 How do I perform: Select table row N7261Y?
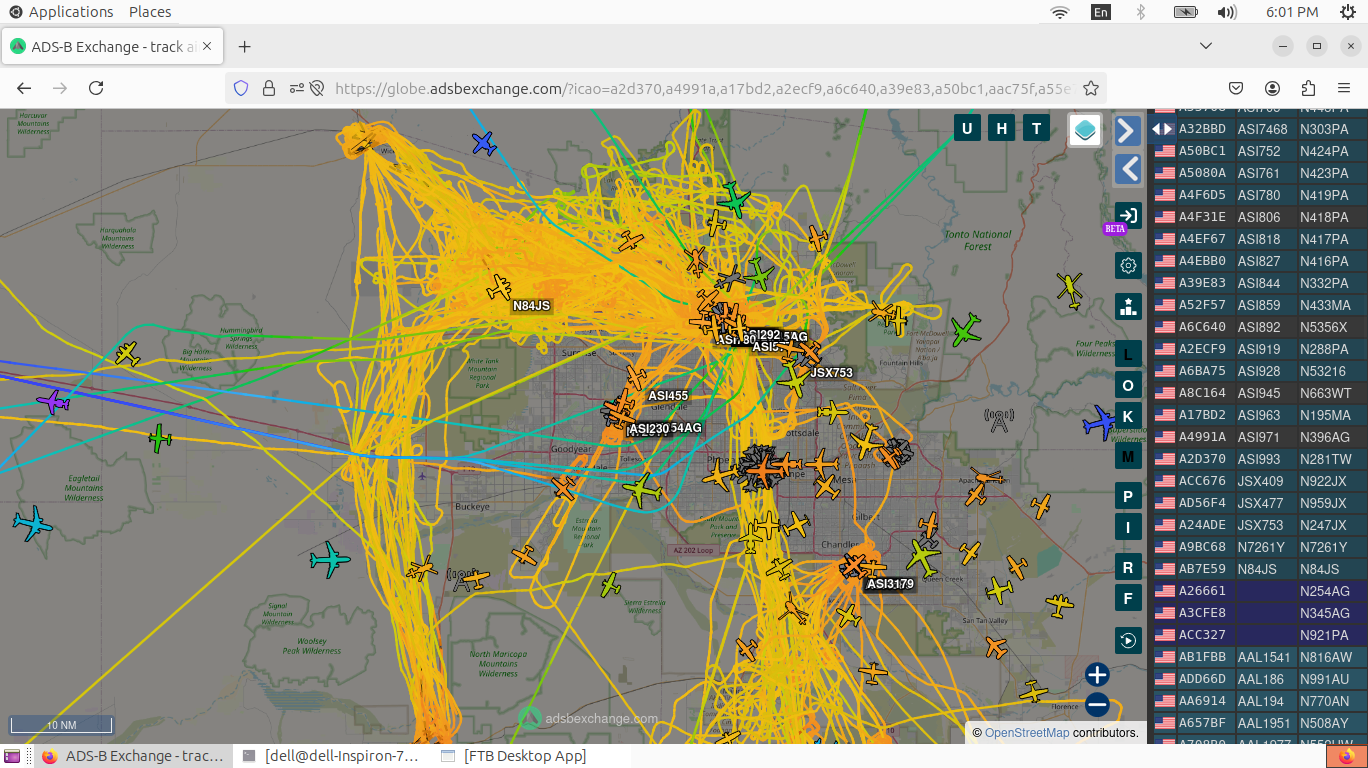(1260, 547)
